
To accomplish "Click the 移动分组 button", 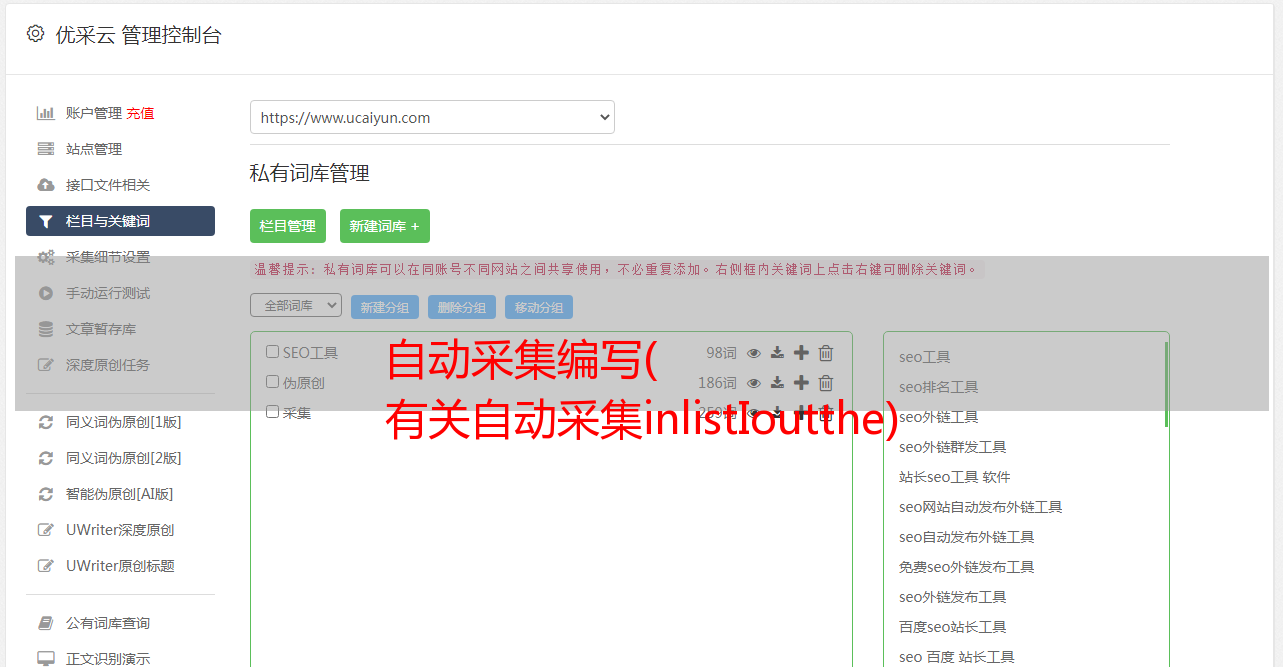I will point(539,307).
